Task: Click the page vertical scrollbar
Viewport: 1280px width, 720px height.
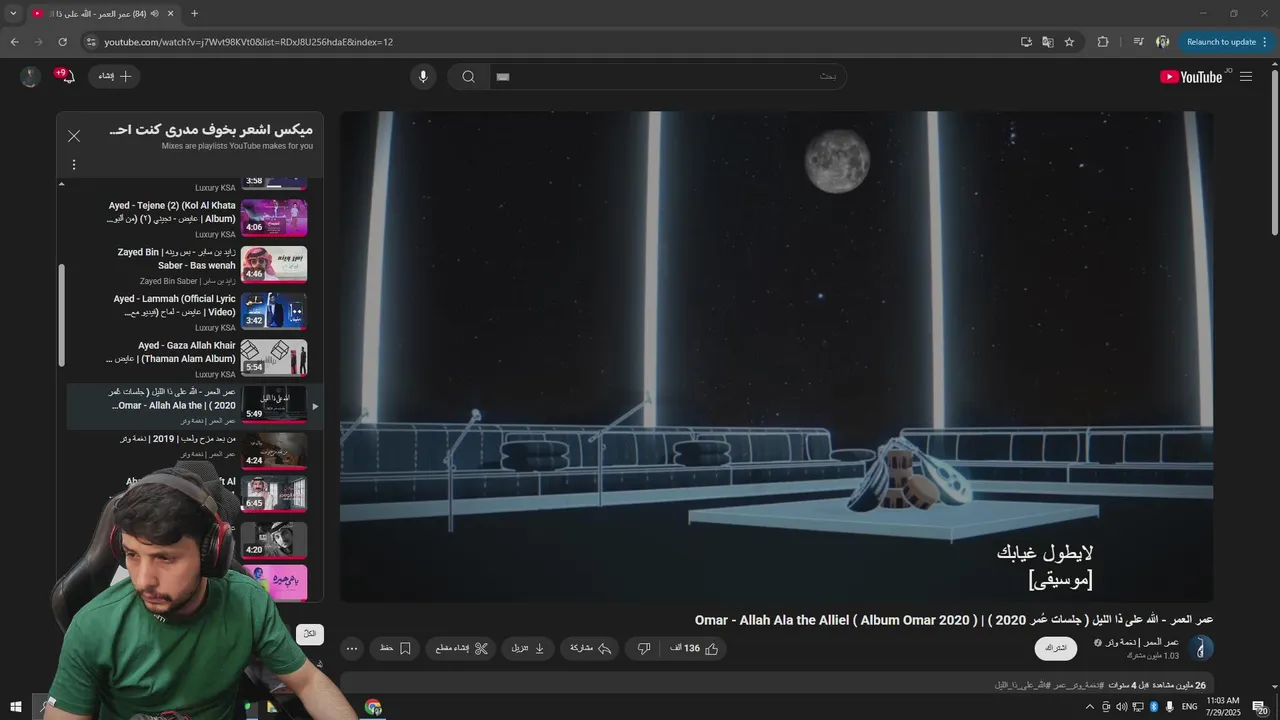Action: [x=1274, y=150]
